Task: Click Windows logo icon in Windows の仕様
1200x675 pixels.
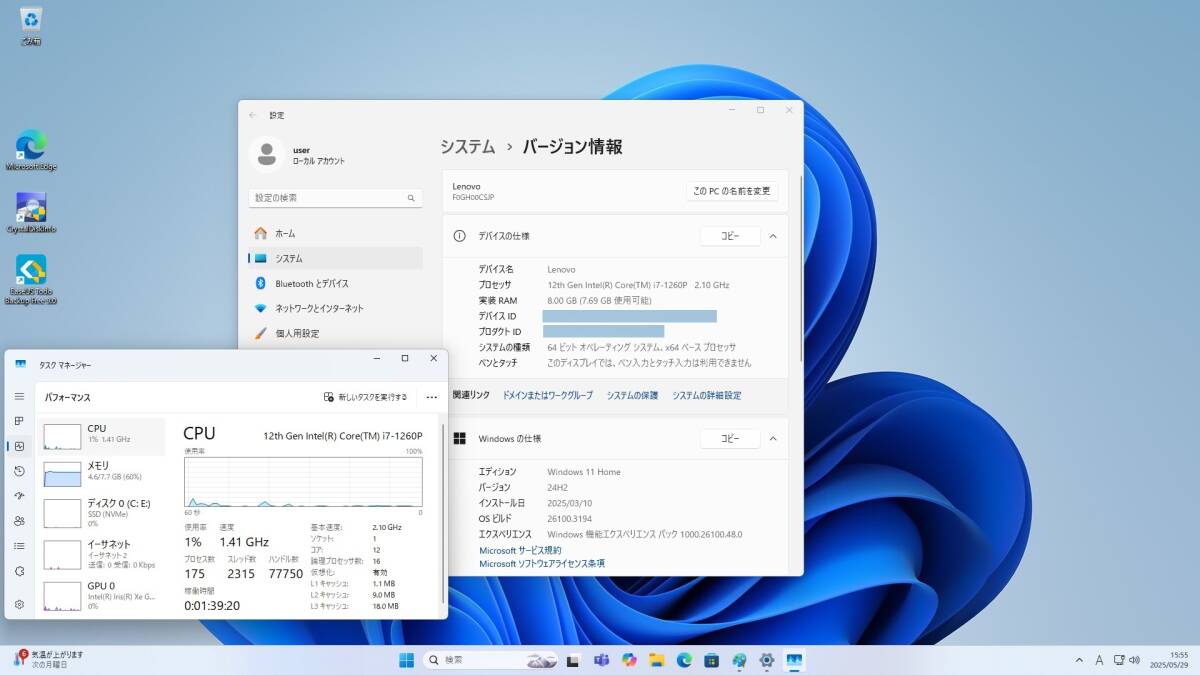Action: click(459, 438)
